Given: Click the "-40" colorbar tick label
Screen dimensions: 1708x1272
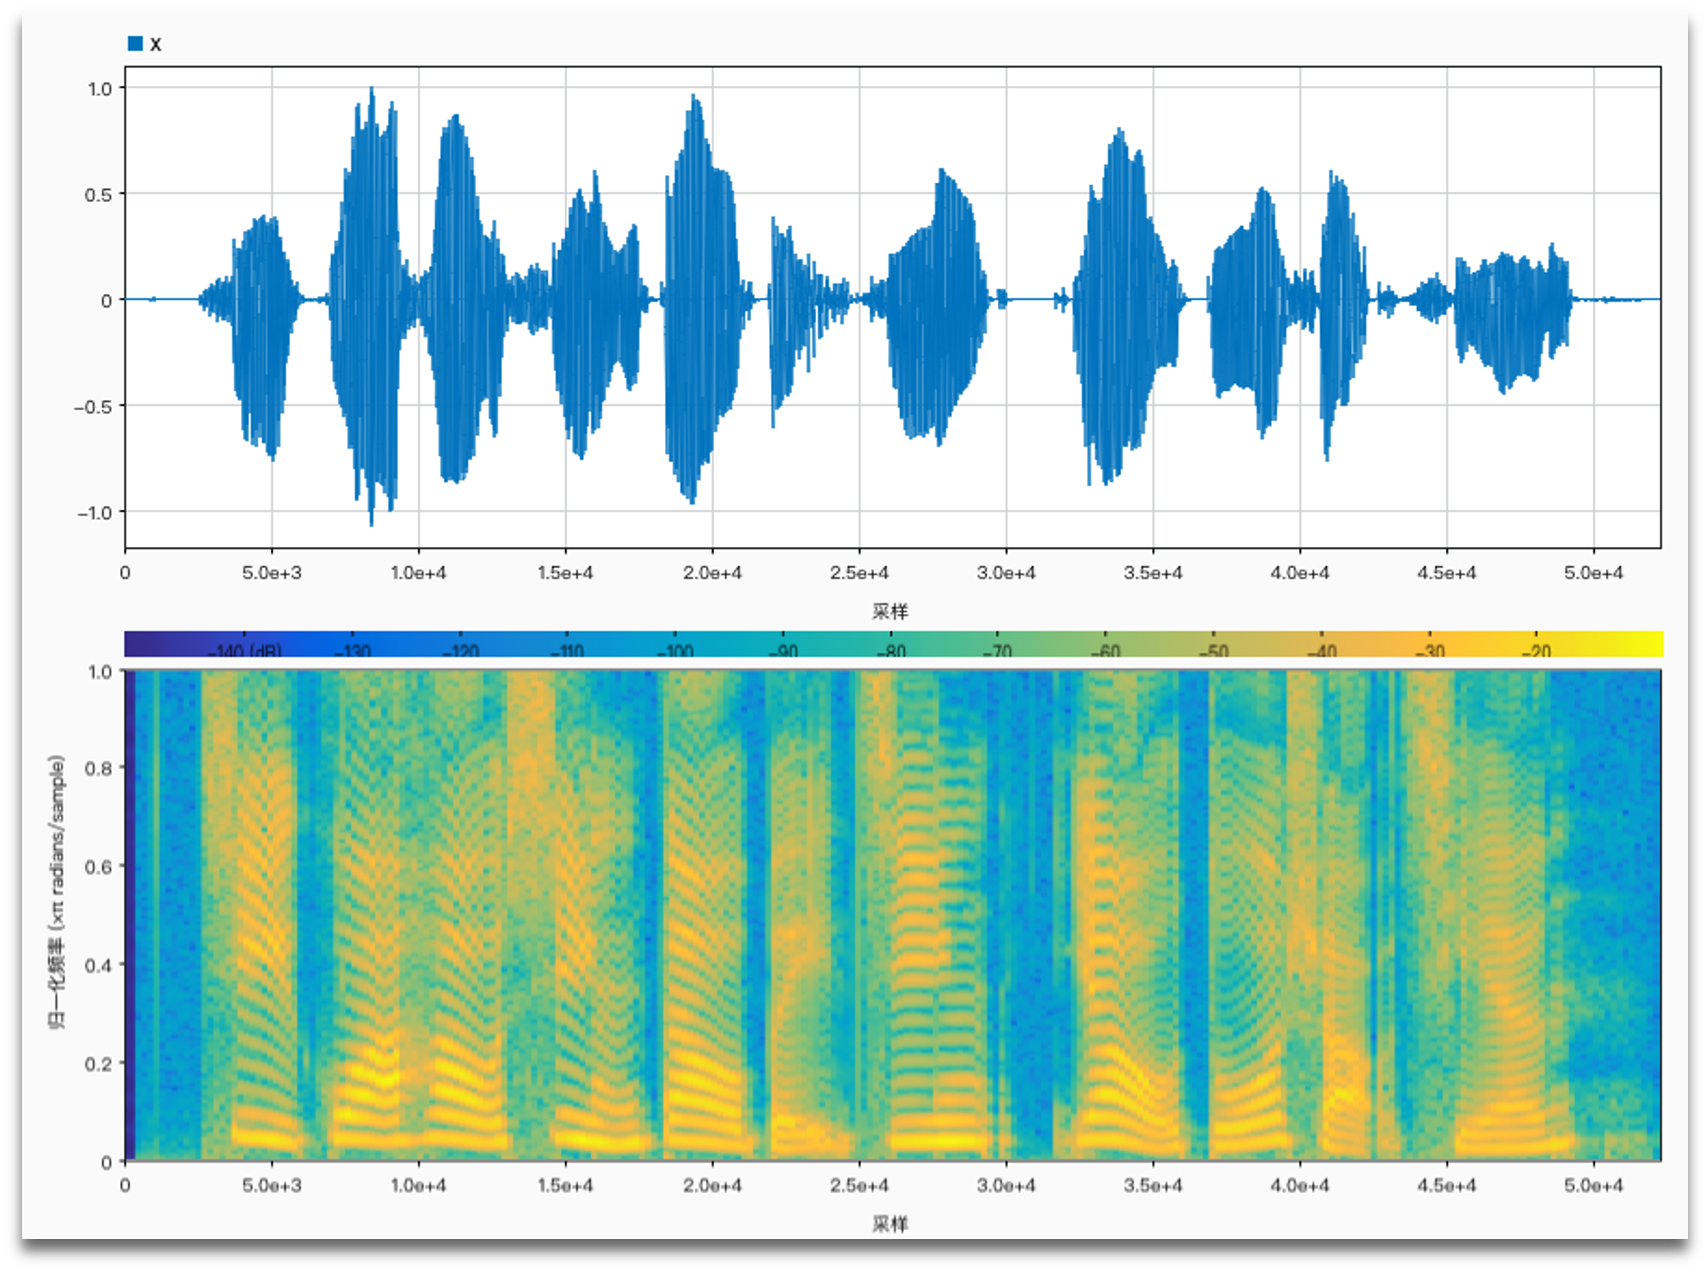Looking at the screenshot, I should coord(1321,651).
